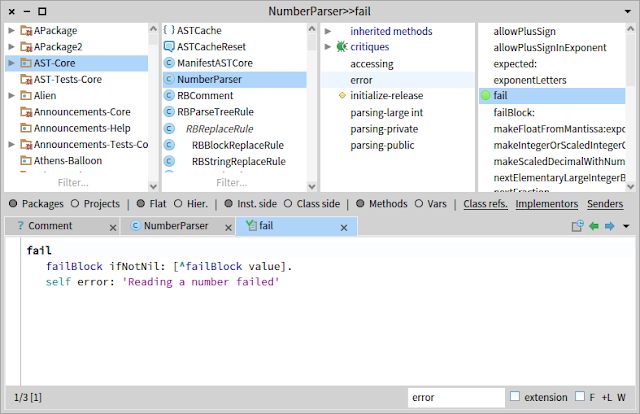Click the AST-Tests-Core package icon
Image resolution: width=640 pixels, height=414 pixels.
point(26,79)
